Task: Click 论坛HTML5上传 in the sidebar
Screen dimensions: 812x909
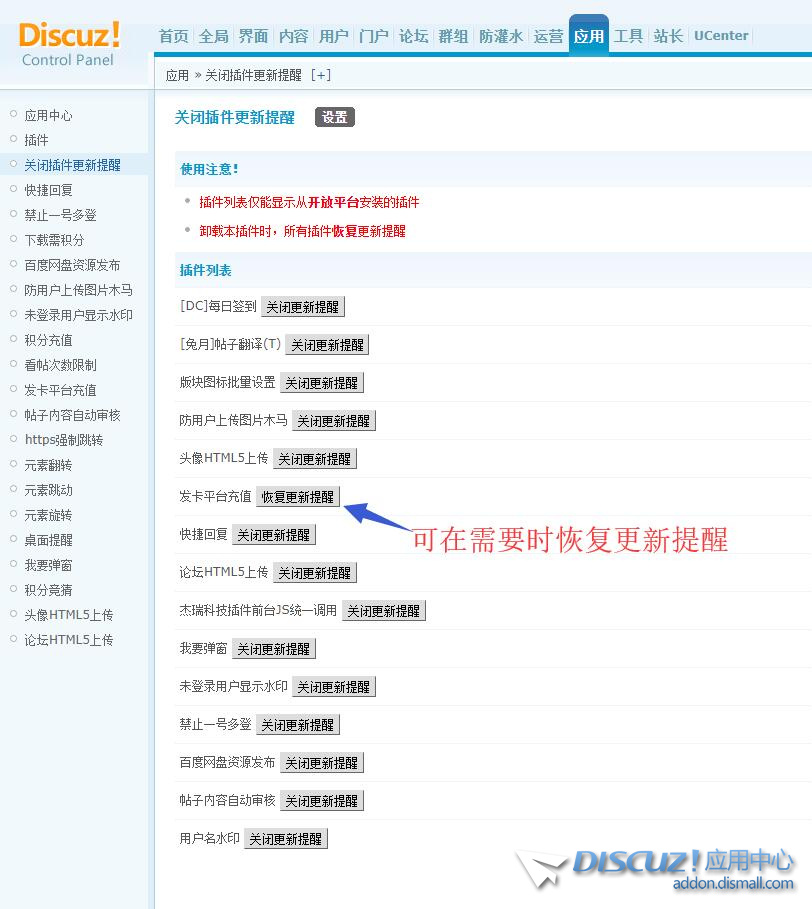Action: tap(68, 640)
